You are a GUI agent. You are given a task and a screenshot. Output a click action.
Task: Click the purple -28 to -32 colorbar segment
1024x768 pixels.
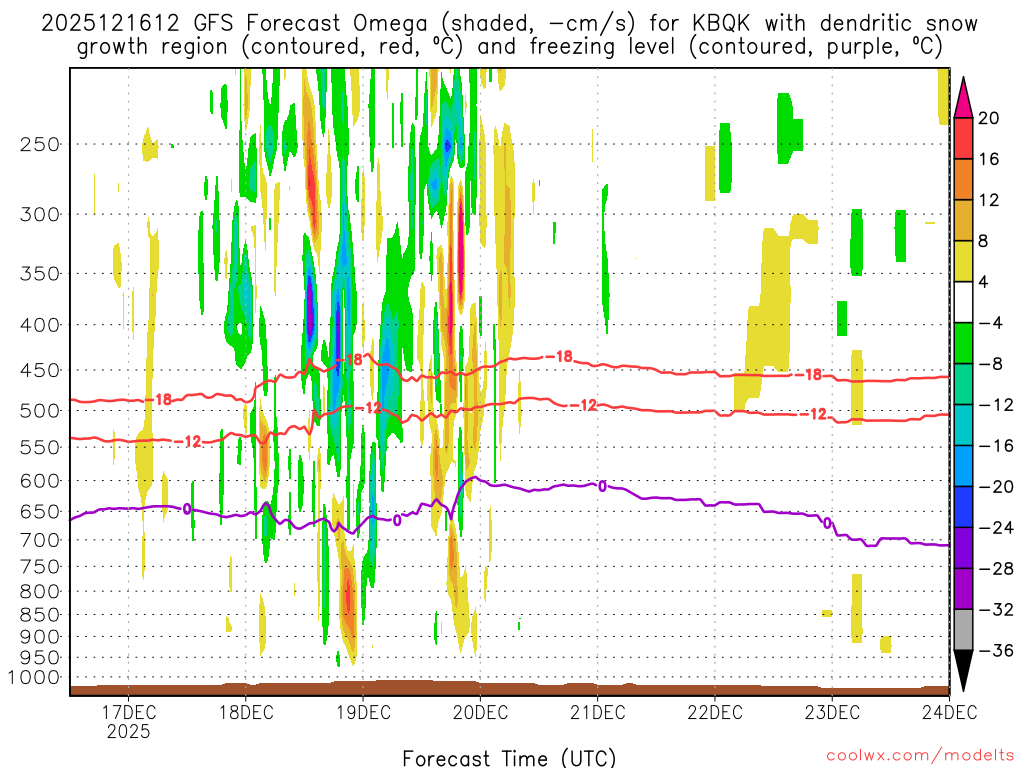coord(963,588)
